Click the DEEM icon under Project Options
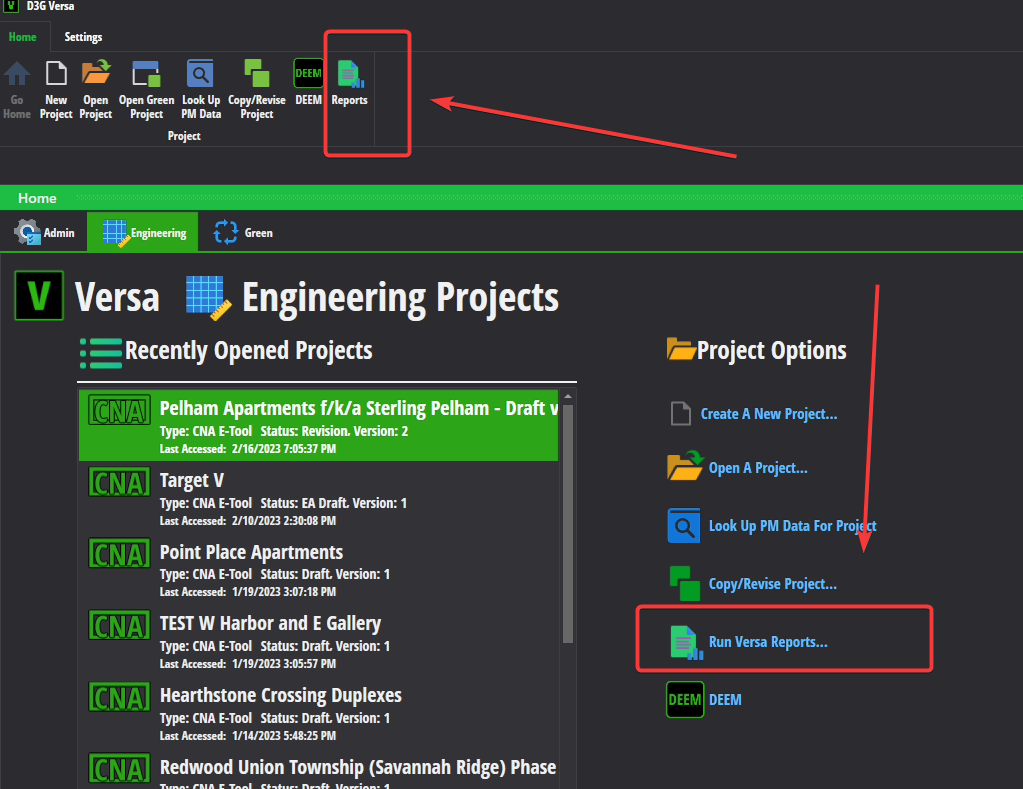 (684, 699)
